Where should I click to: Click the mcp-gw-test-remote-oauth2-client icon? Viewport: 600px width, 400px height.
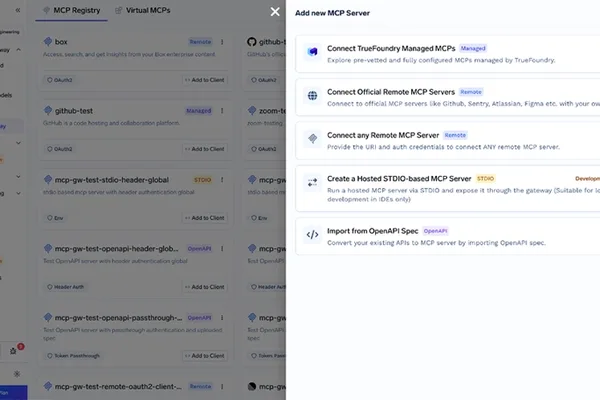tap(48, 386)
